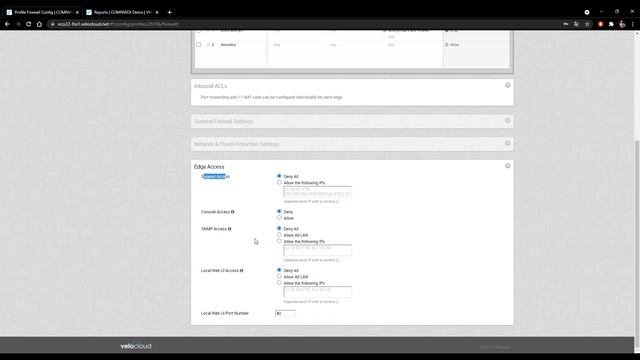Click the Local Web UI Port Number label
640x360 pixels.
225,313
